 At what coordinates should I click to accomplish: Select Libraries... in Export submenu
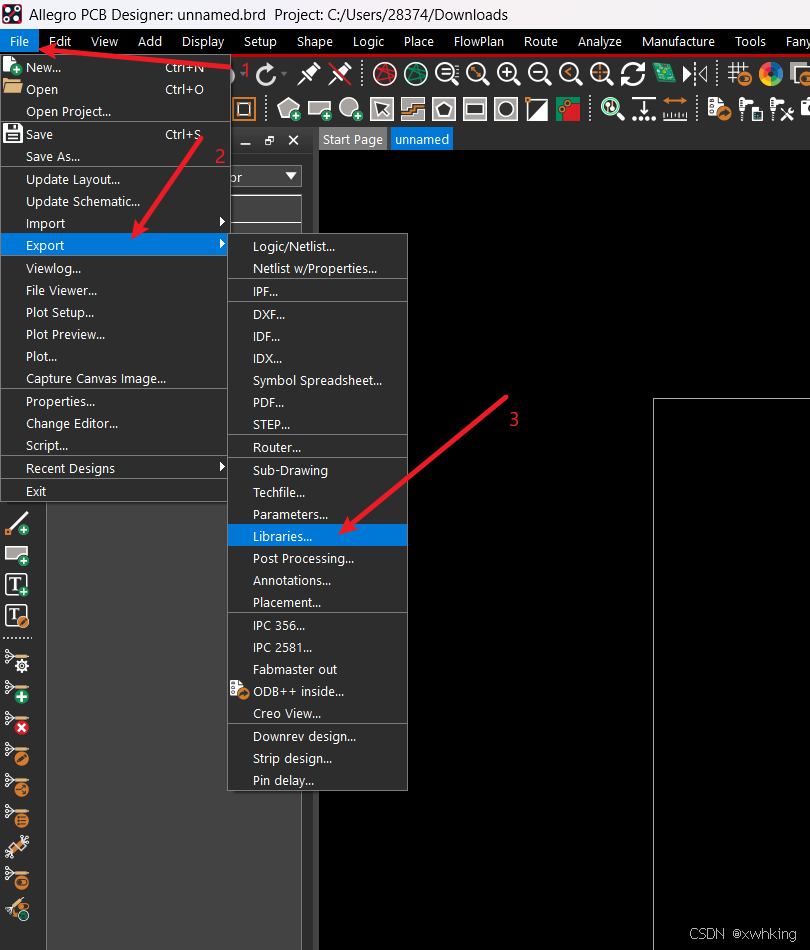point(317,536)
